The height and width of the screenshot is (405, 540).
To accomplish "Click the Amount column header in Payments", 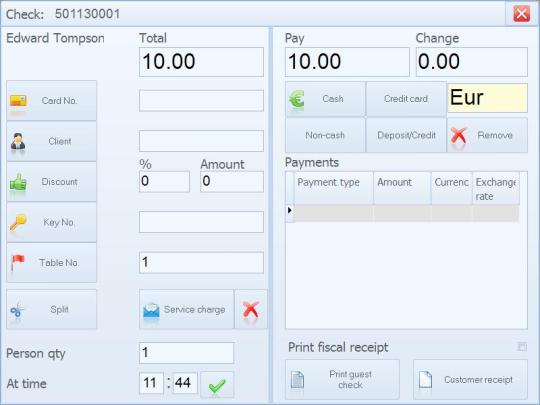I will (x=402, y=188).
